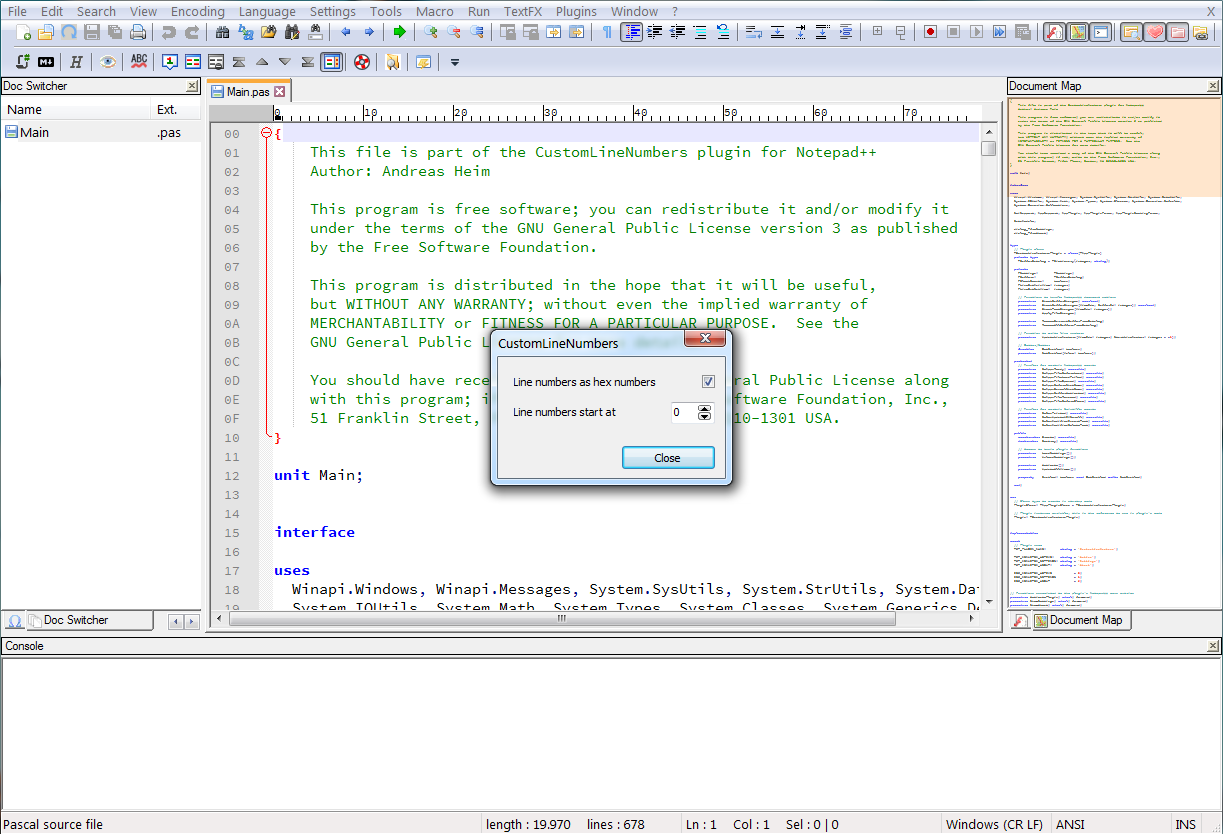Close the Document Map panel
Image resolution: width=1223 pixels, height=834 pixels.
coord(1214,86)
